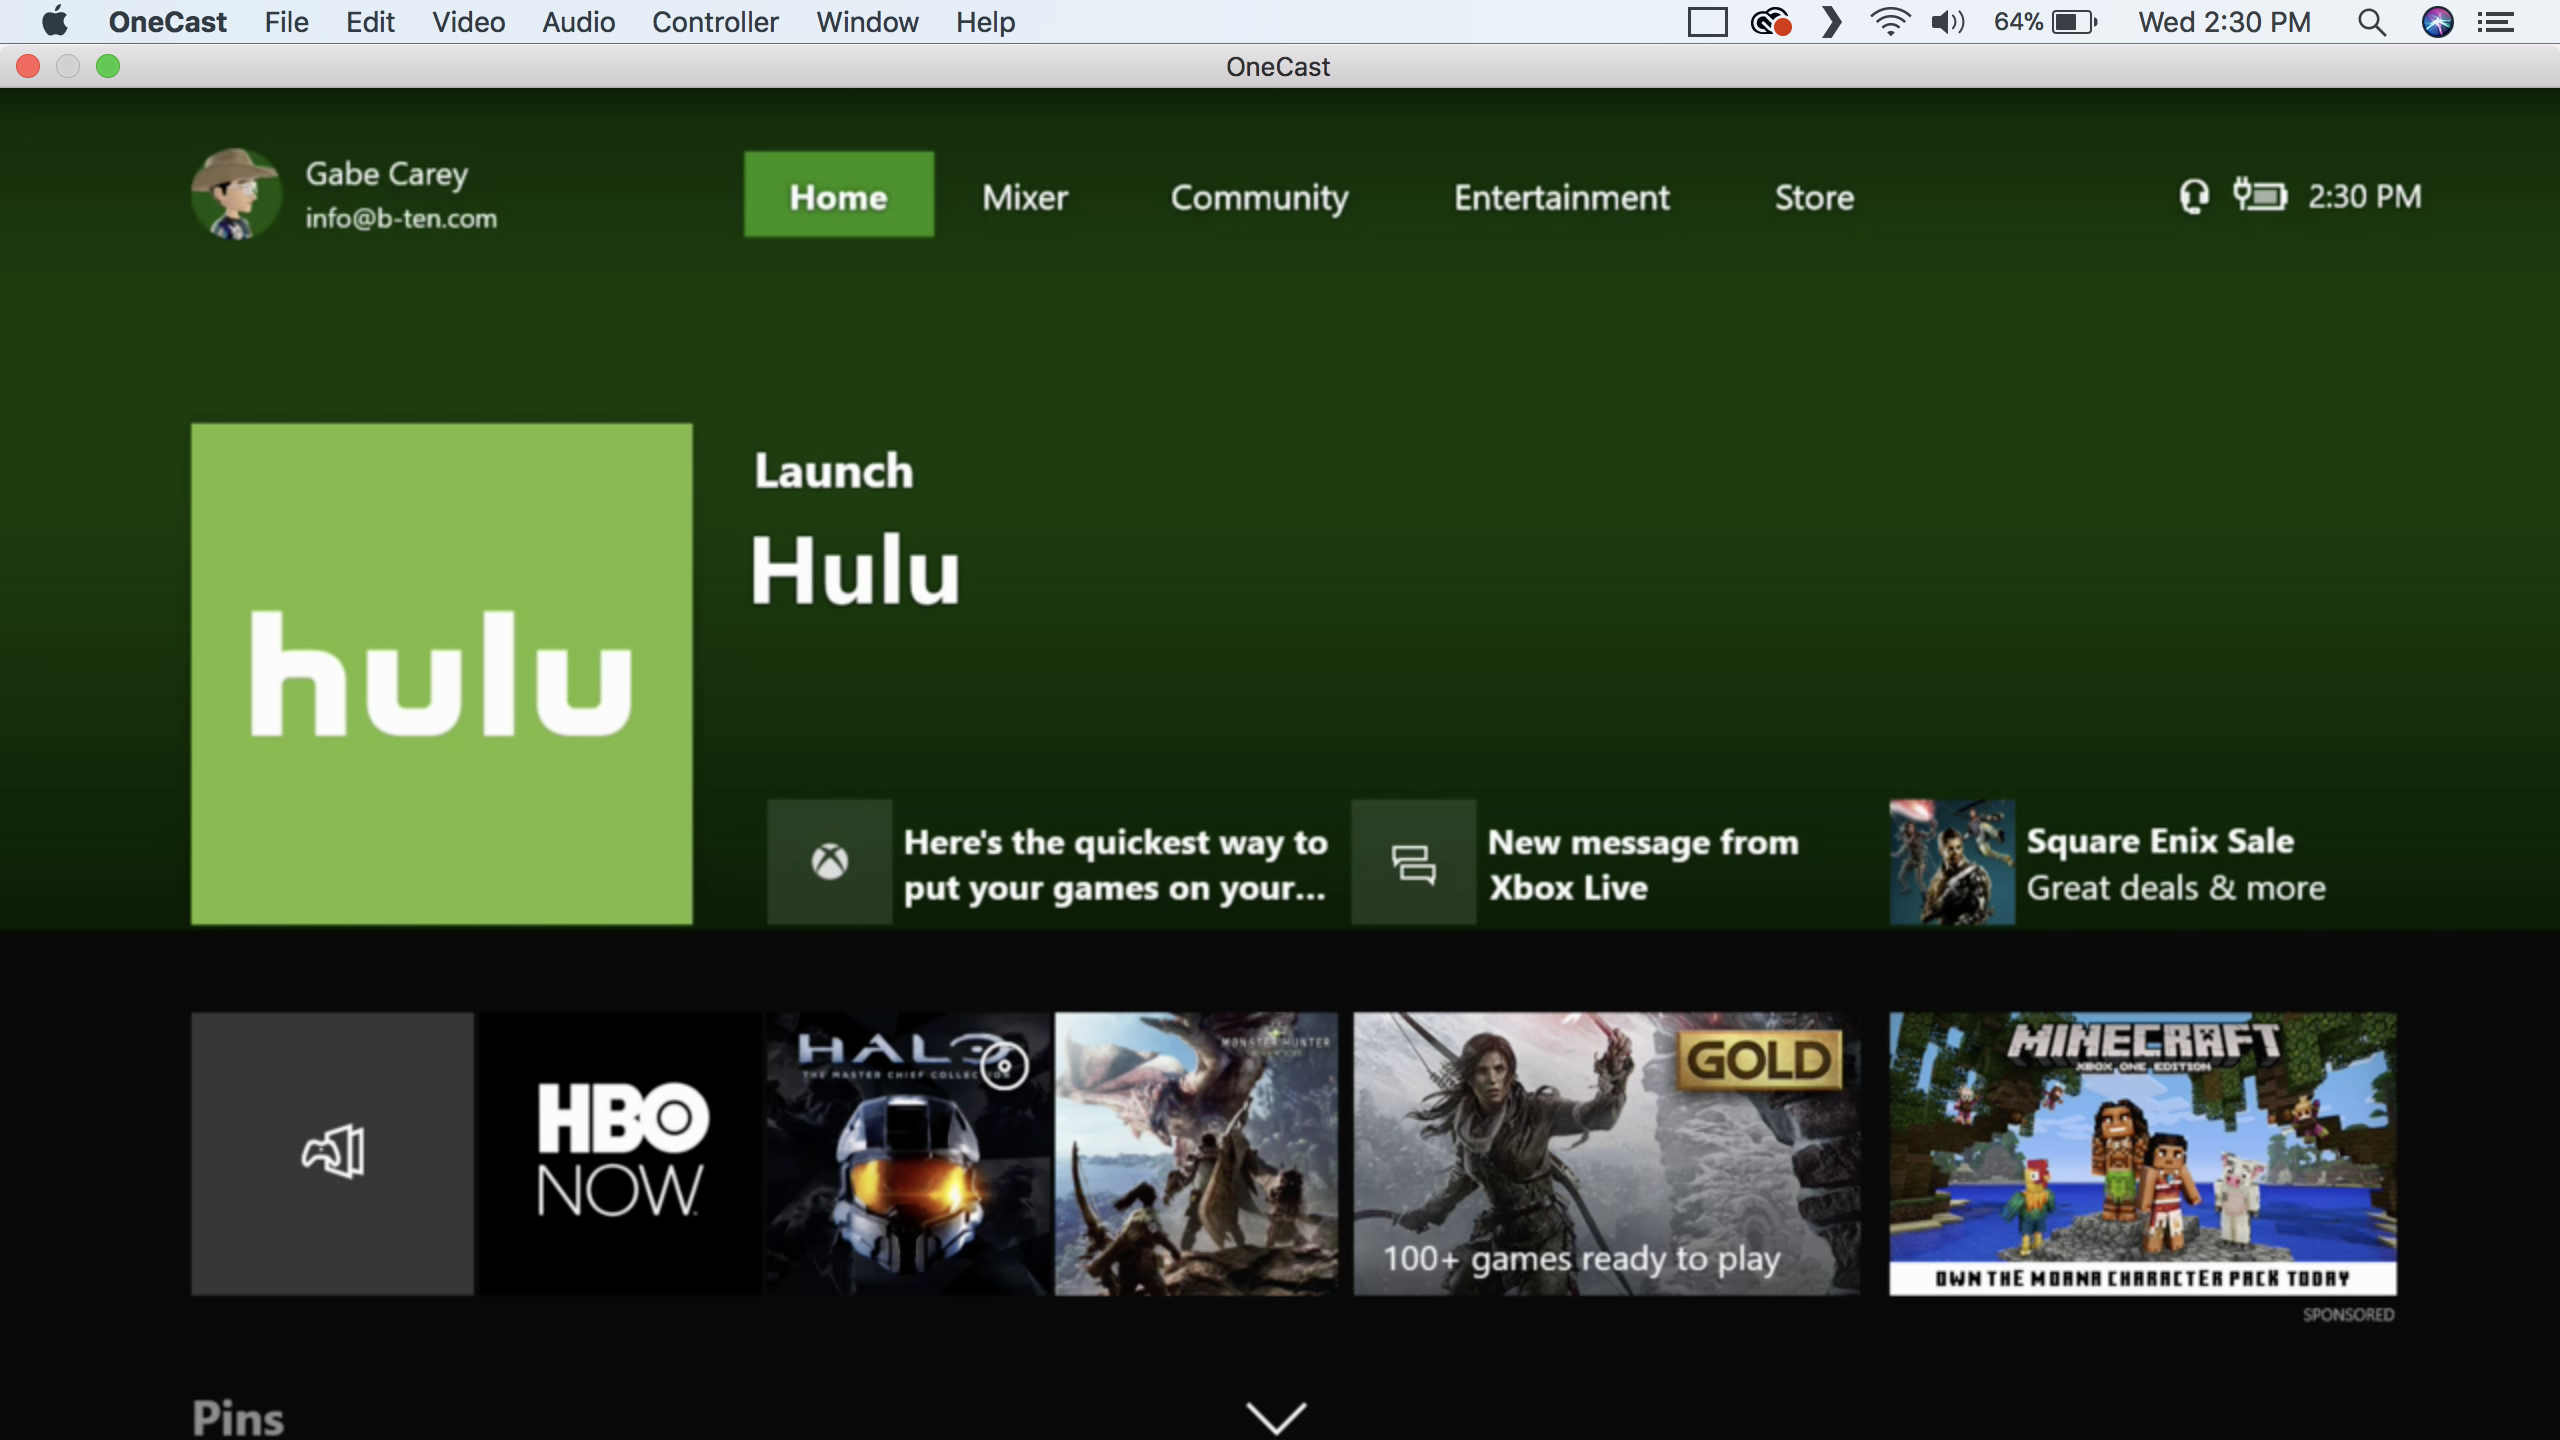This screenshot has width=2560, height=1440.
Task: Click the Pins section heading
Action: click(x=238, y=1418)
